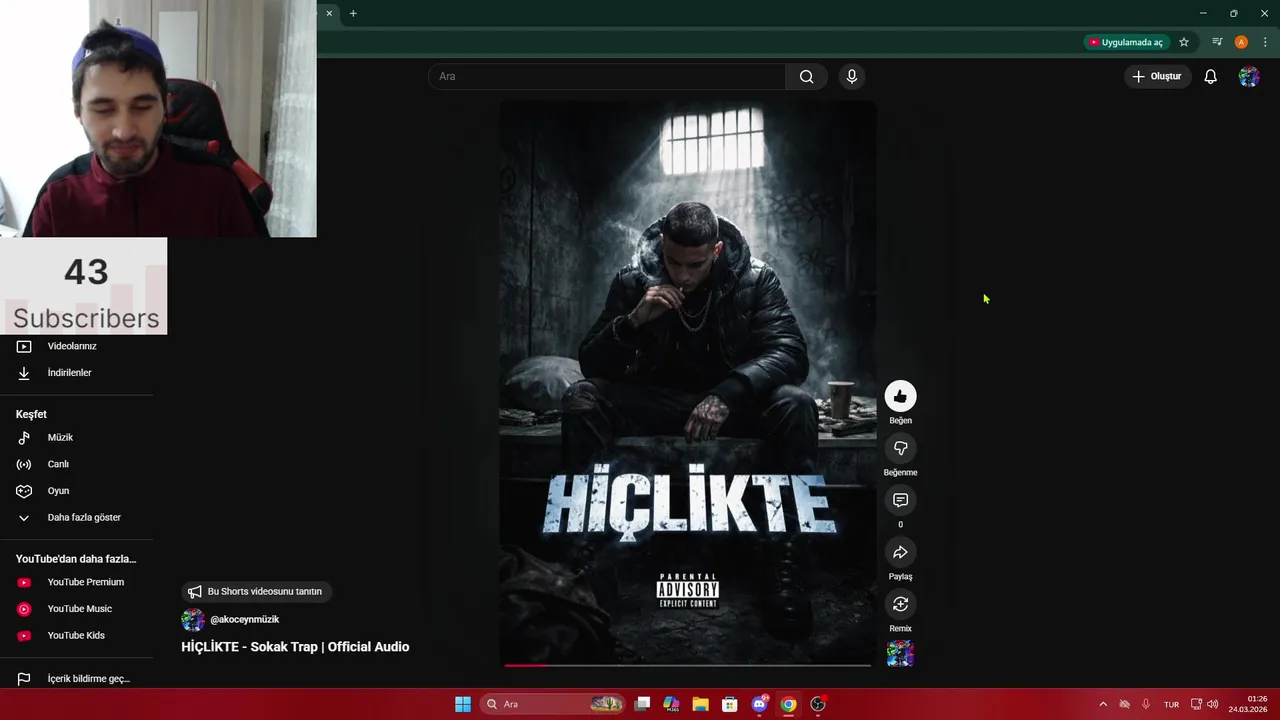
Task: Click the HİÇLİKTE - Sokak Trap title
Action: 295,647
